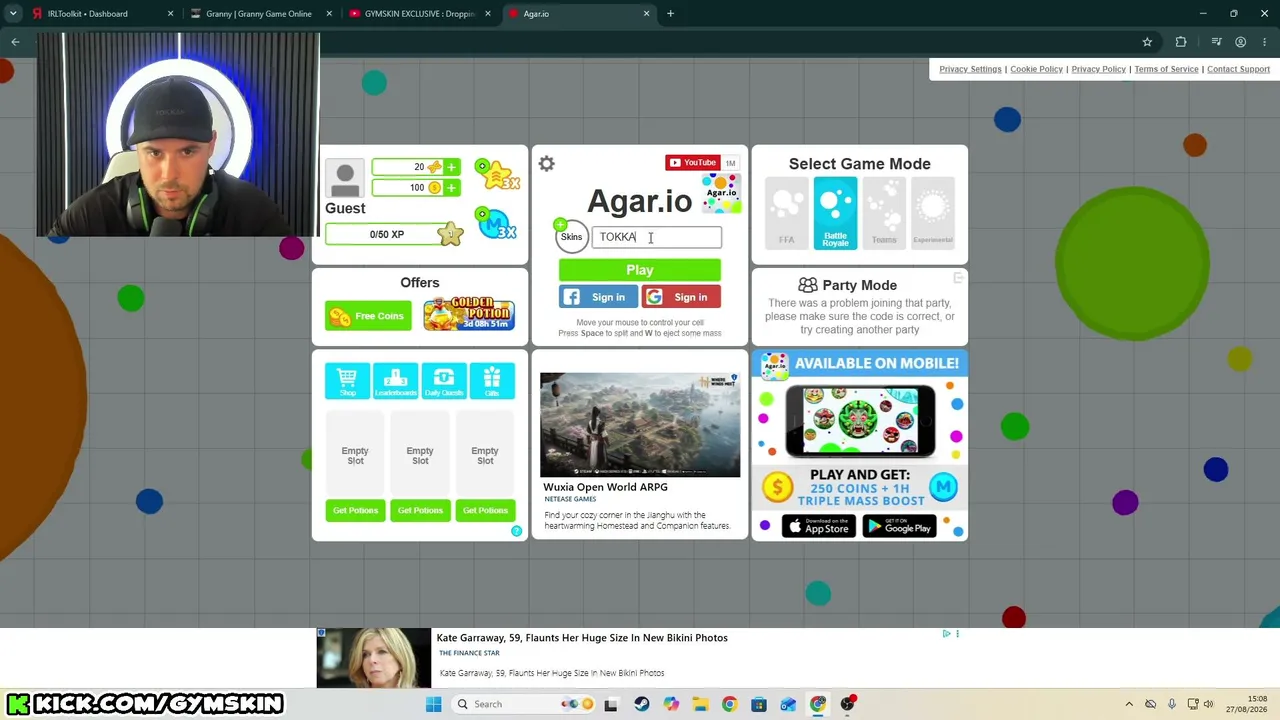This screenshot has width=1280, height=720.
Task: Open the Windows Start menu
Action: pos(433,704)
